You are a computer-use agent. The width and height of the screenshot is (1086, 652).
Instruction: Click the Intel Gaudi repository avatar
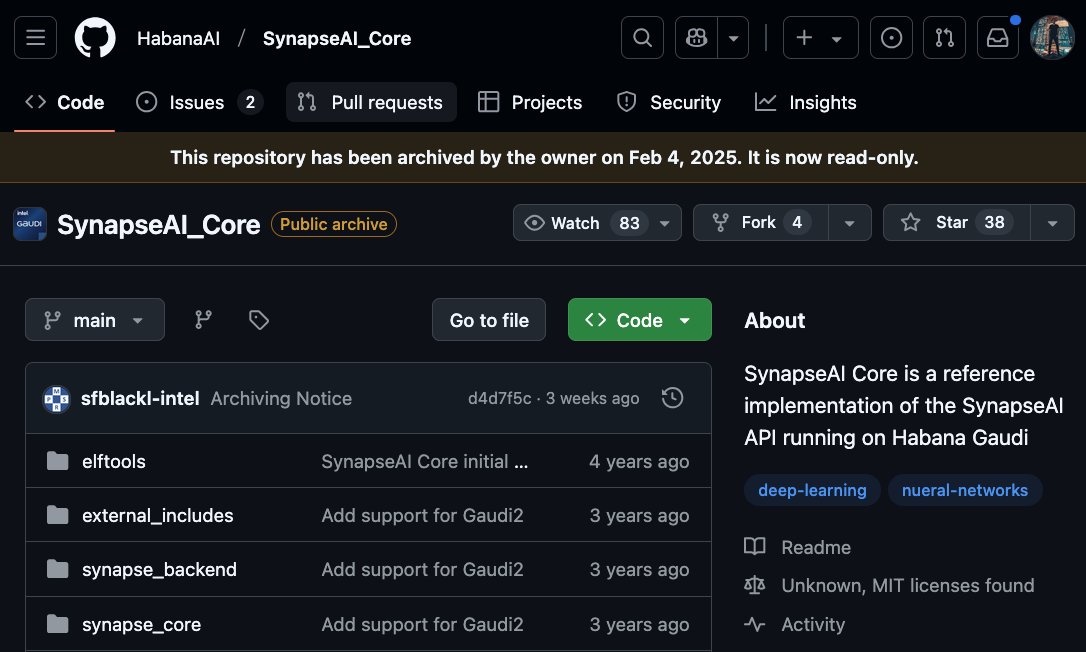click(x=30, y=224)
